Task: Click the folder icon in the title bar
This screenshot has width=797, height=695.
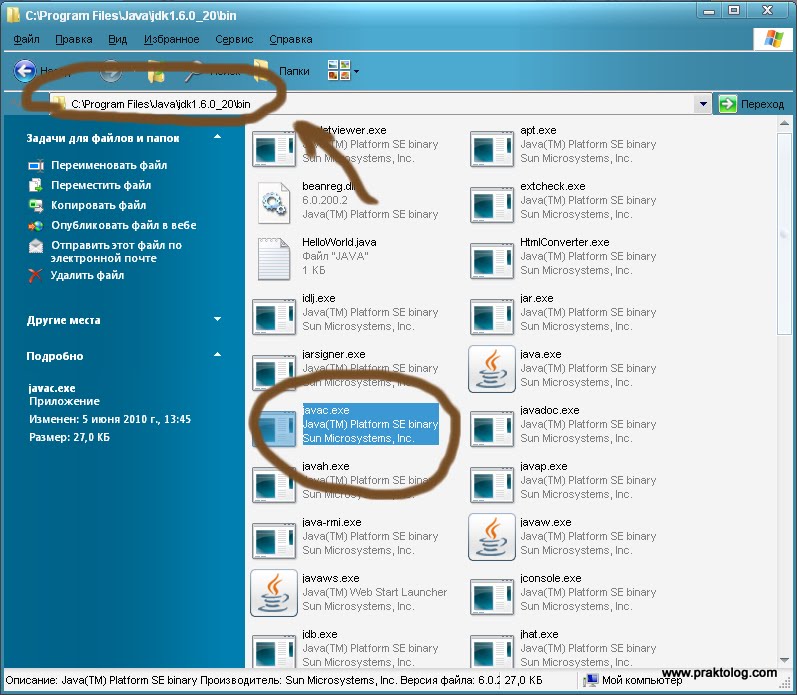Action: click(13, 15)
